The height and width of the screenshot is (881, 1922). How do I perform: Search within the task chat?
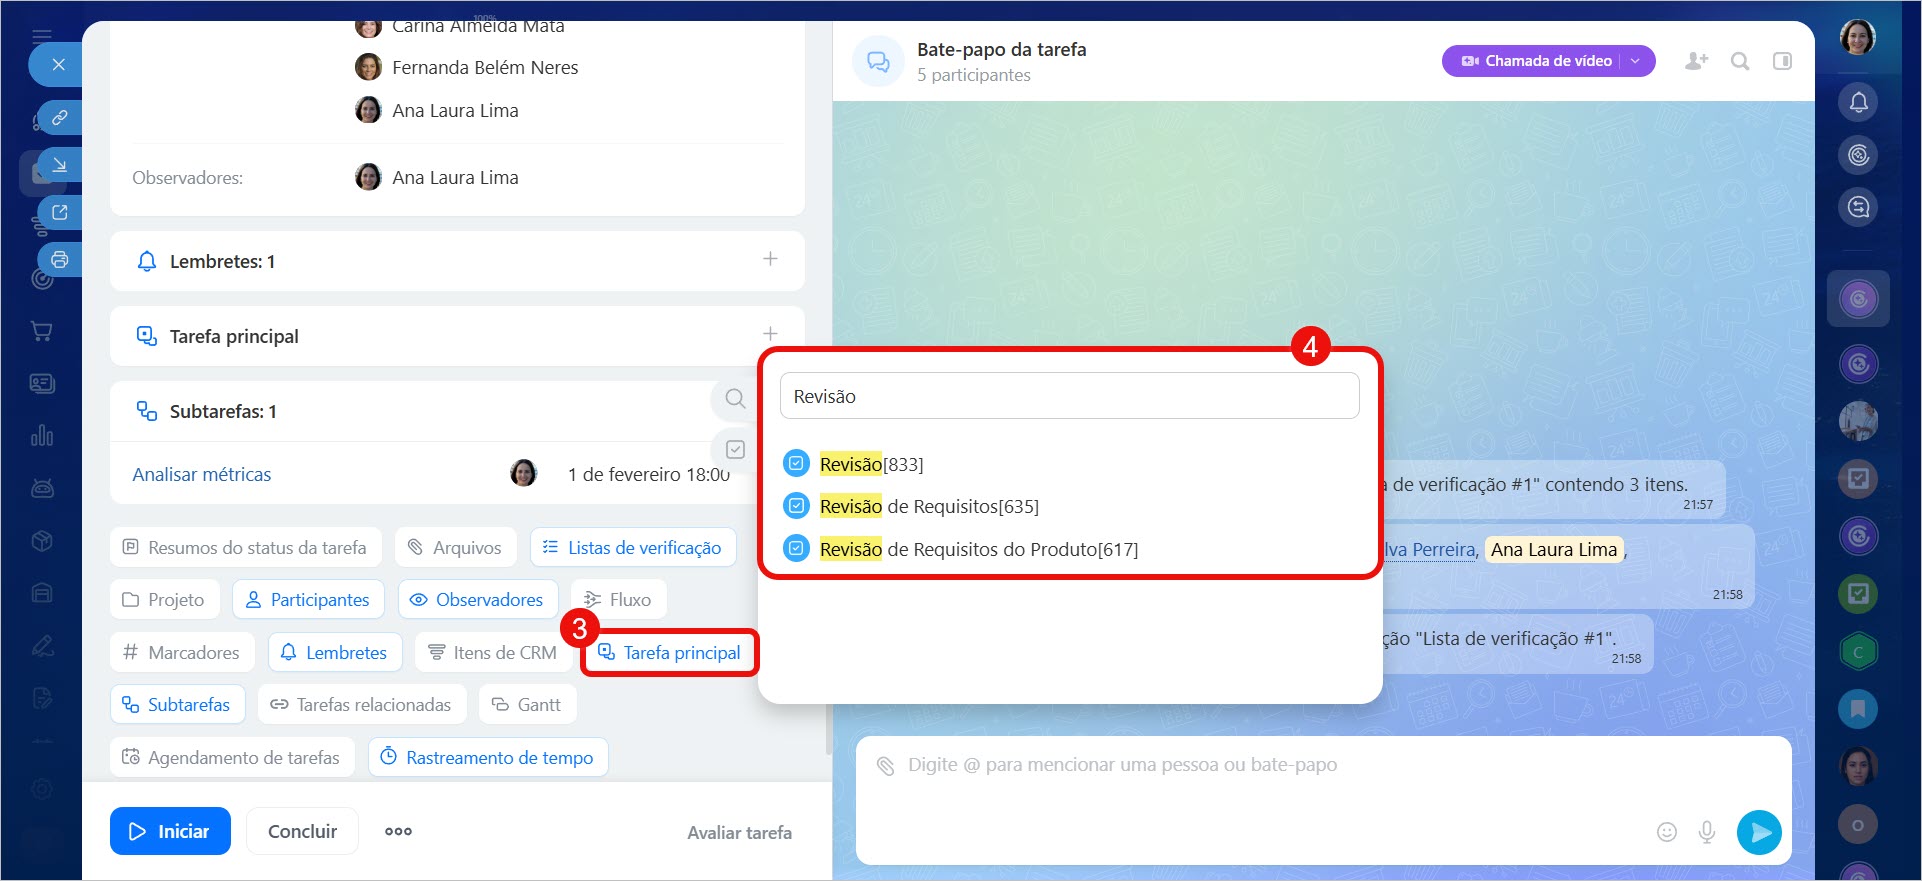coord(1740,62)
